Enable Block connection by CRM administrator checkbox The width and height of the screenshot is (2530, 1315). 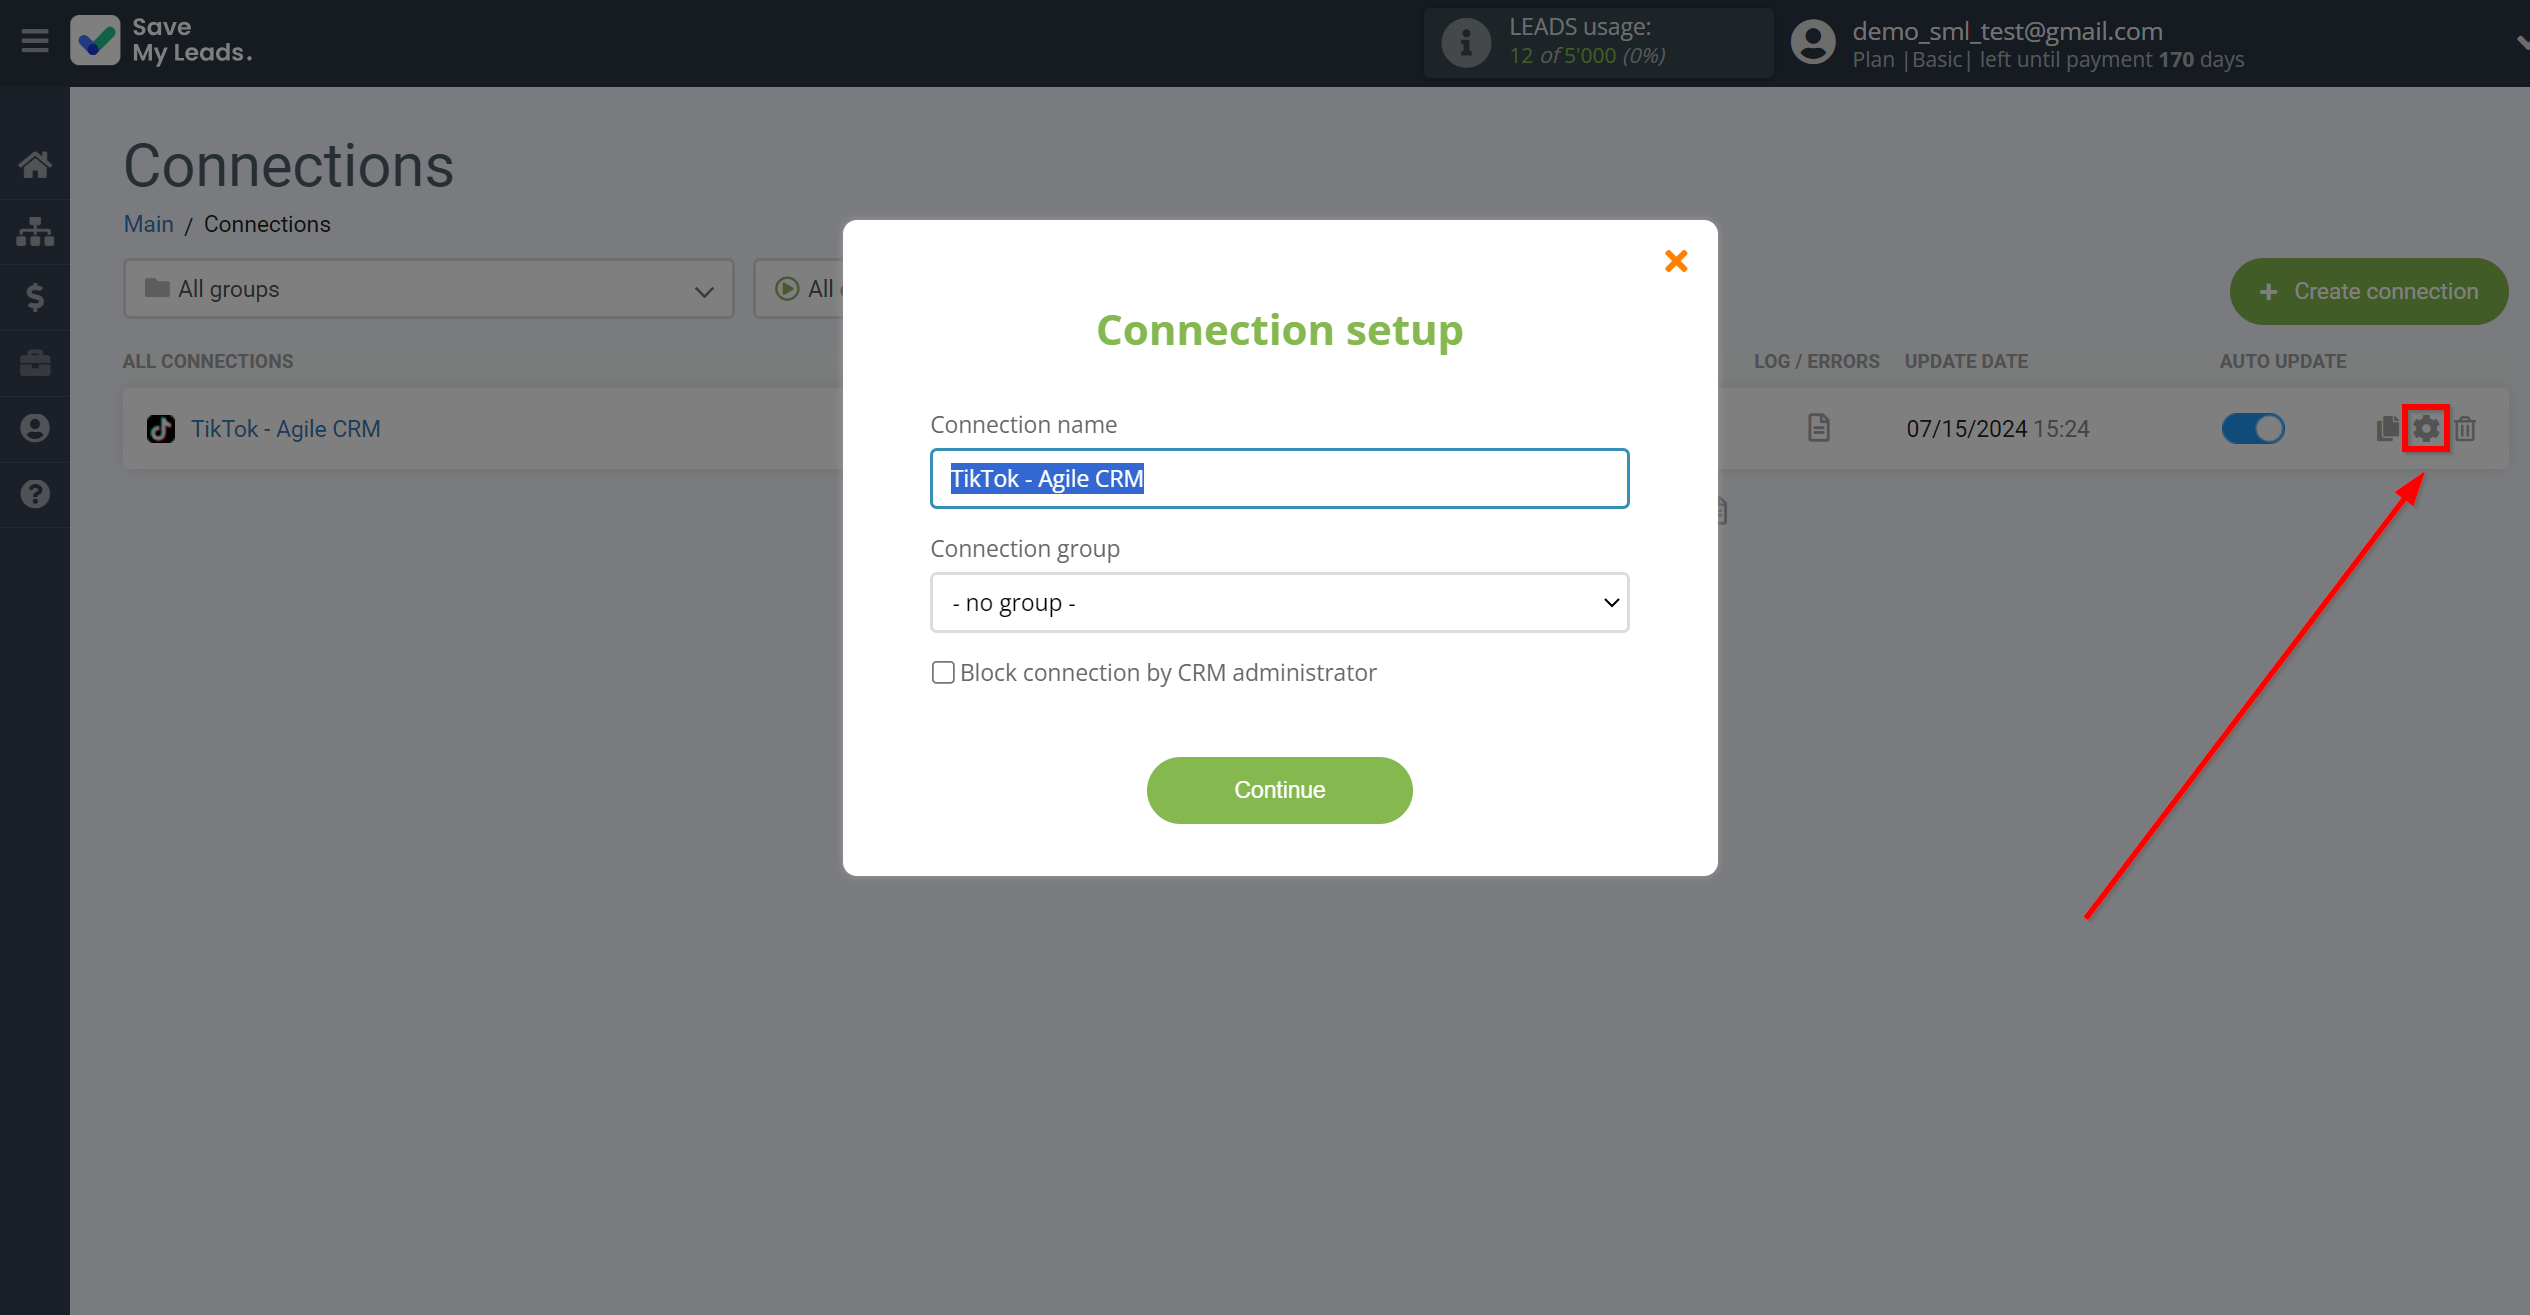[942, 673]
